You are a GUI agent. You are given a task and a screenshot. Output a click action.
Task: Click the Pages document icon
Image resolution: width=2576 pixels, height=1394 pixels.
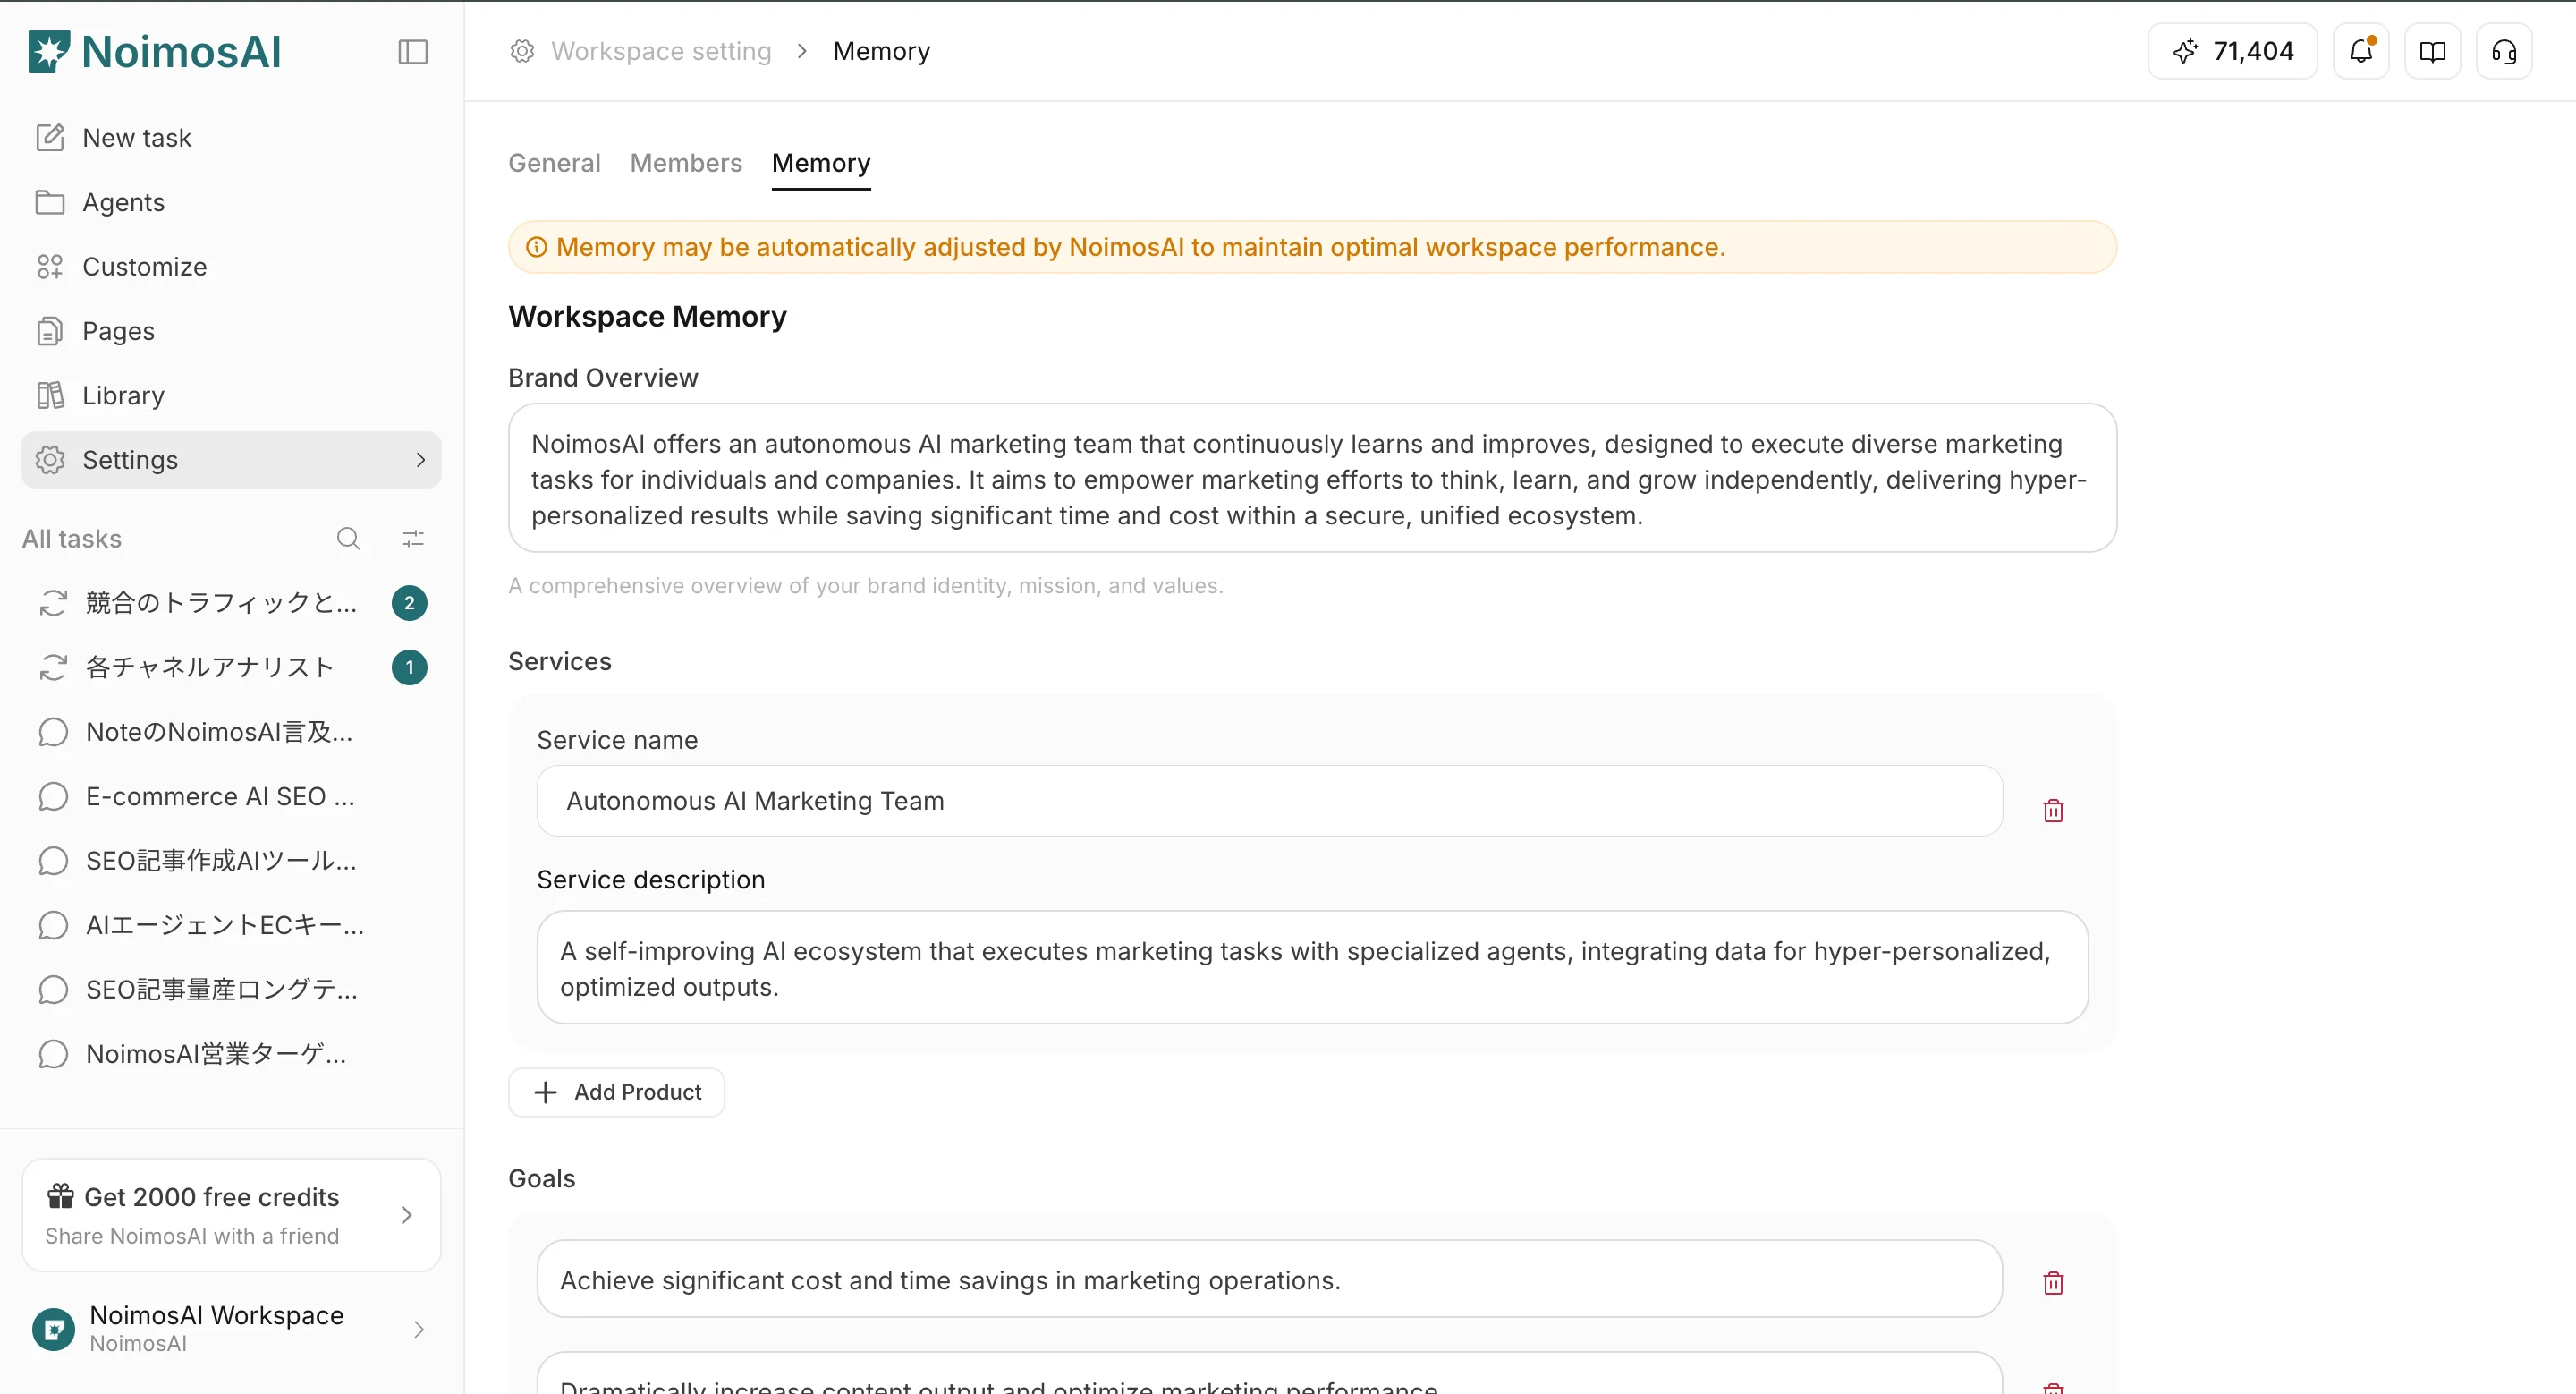(50, 331)
